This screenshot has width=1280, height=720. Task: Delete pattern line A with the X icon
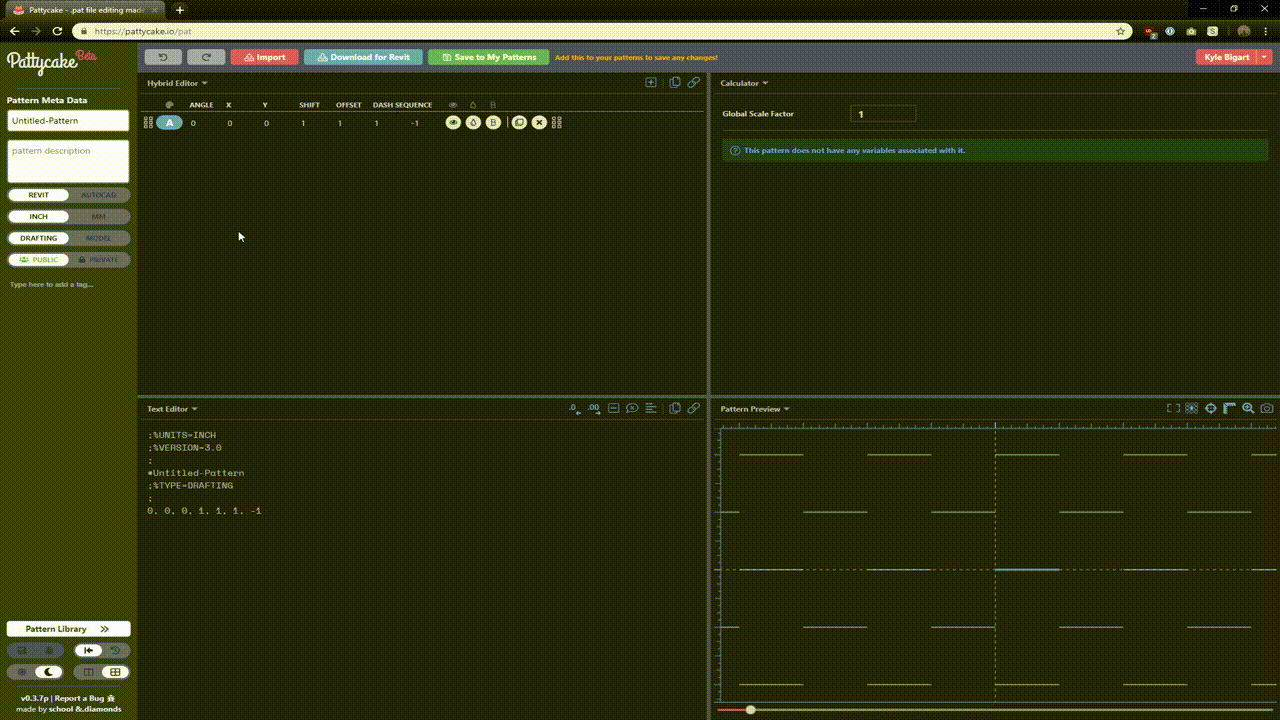[539, 122]
